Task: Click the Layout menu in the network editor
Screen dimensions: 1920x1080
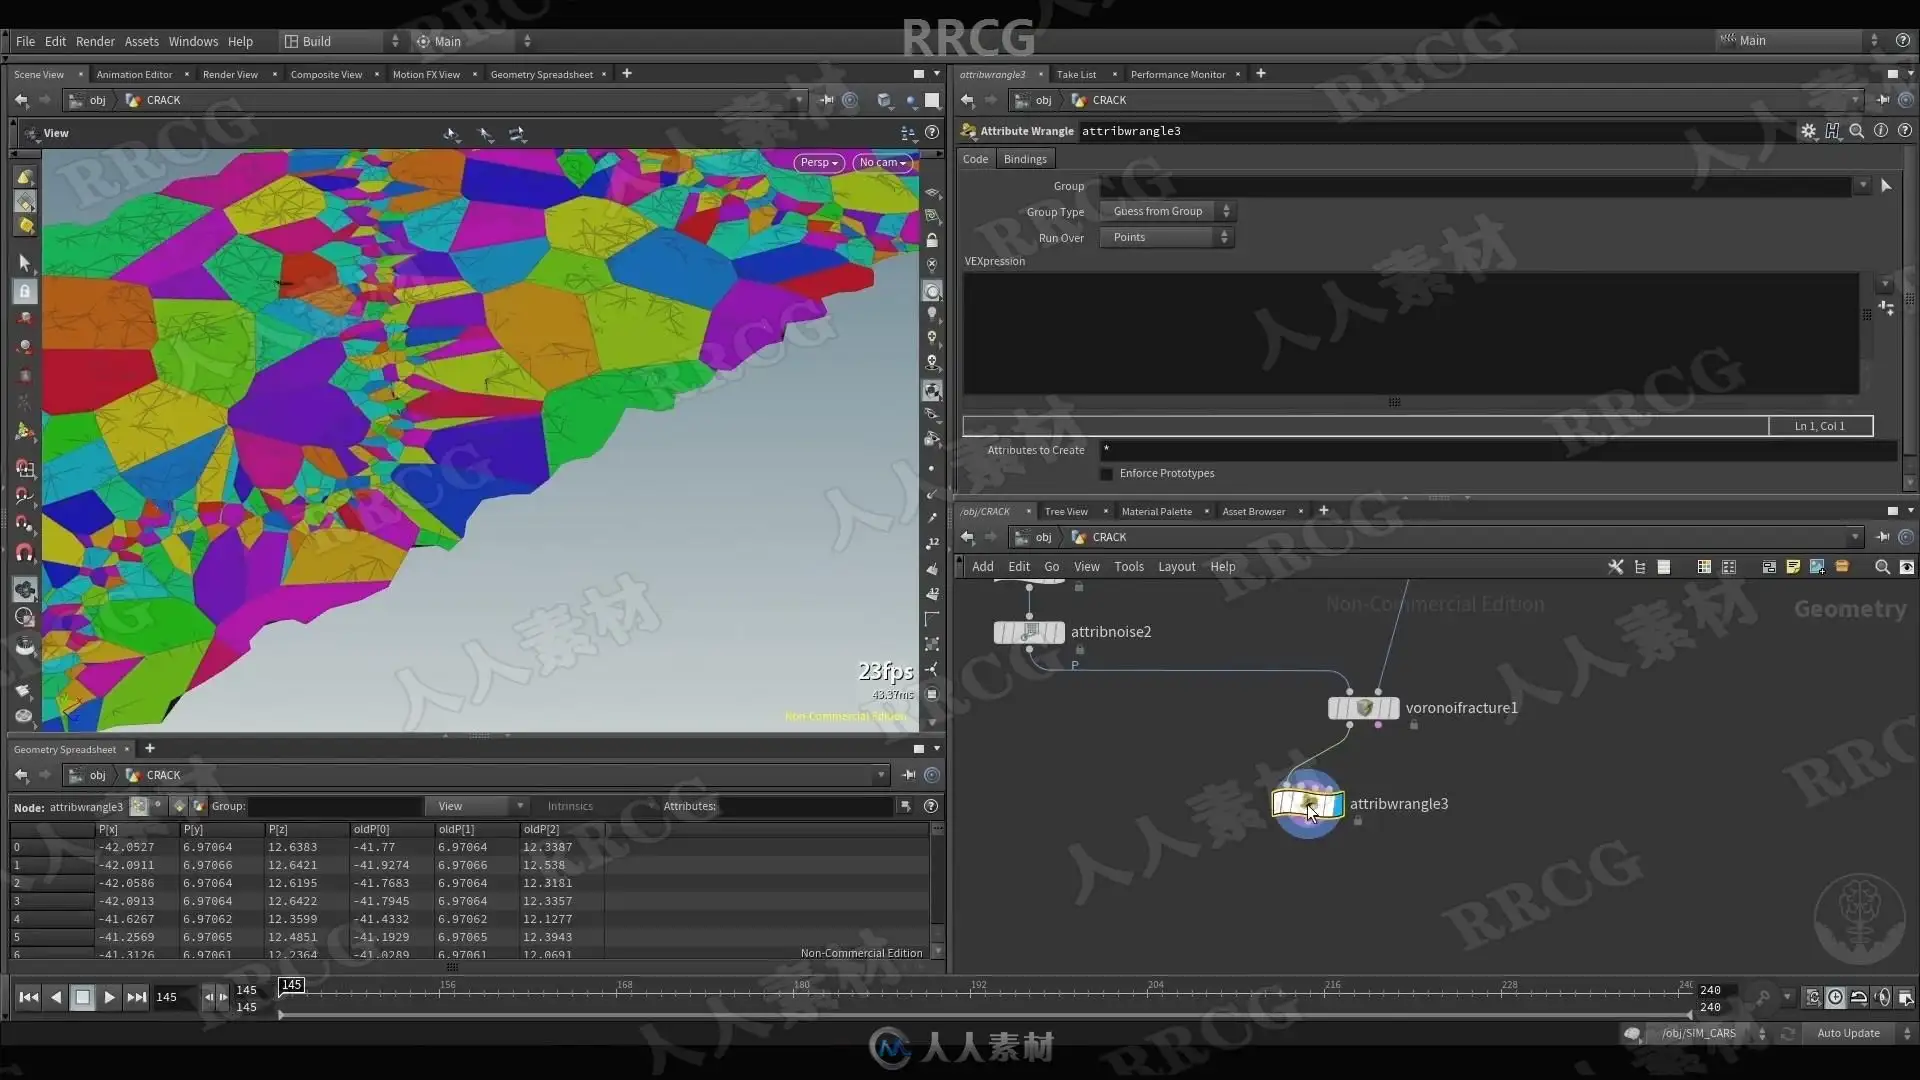Action: pos(1176,567)
